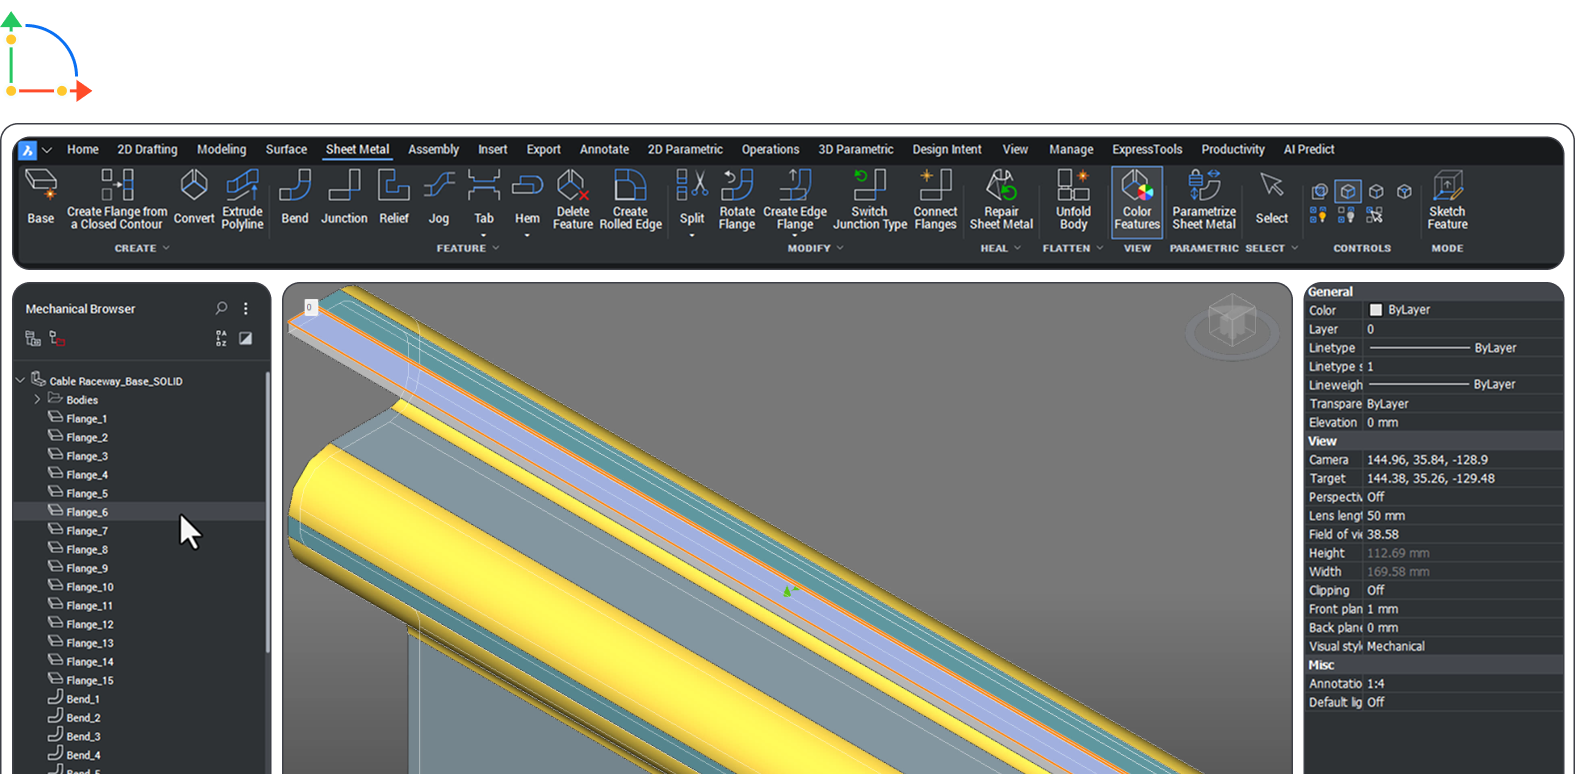The width and height of the screenshot is (1575, 774).
Task: Activate the Extrude Polyline tool
Action: (243, 198)
